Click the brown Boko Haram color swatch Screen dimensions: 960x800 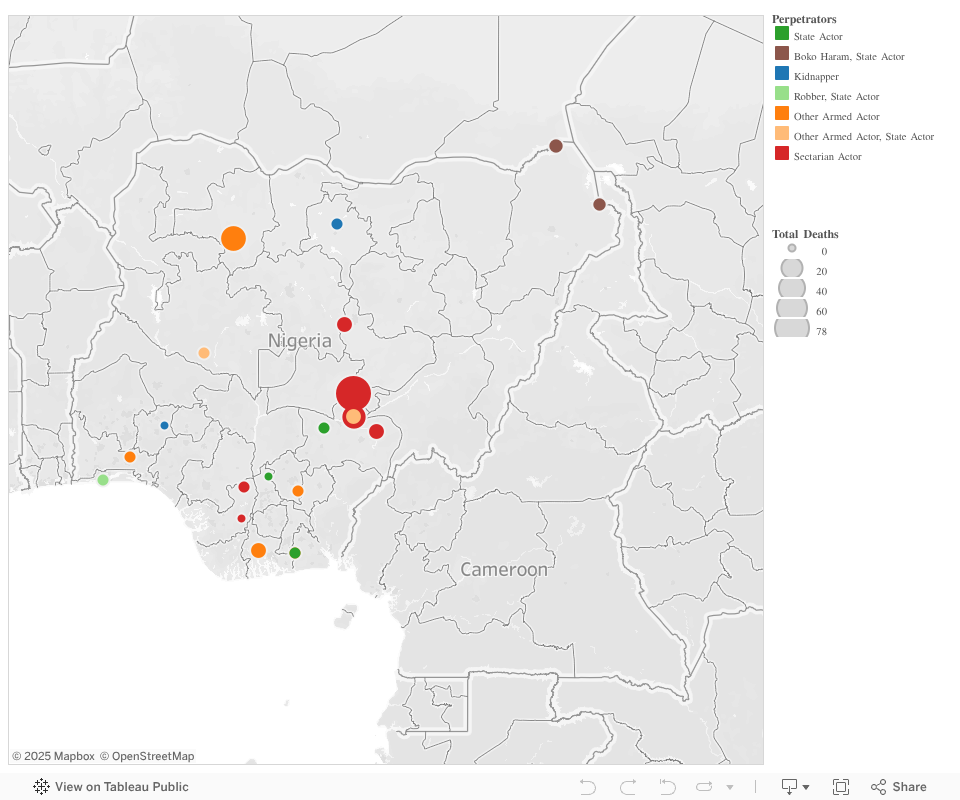(x=781, y=56)
